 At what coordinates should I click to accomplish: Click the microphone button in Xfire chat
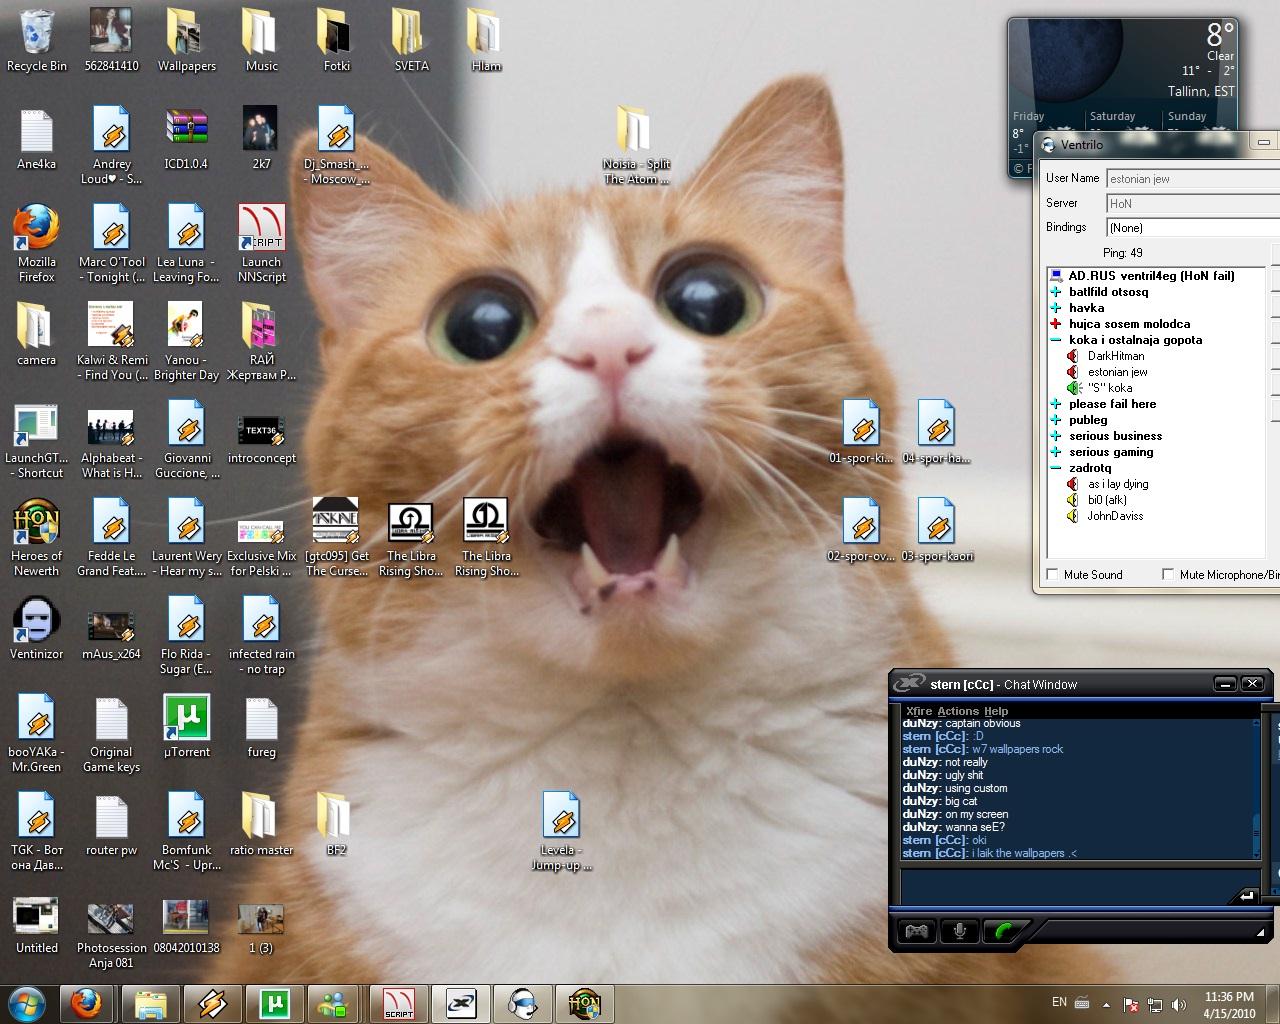point(960,932)
